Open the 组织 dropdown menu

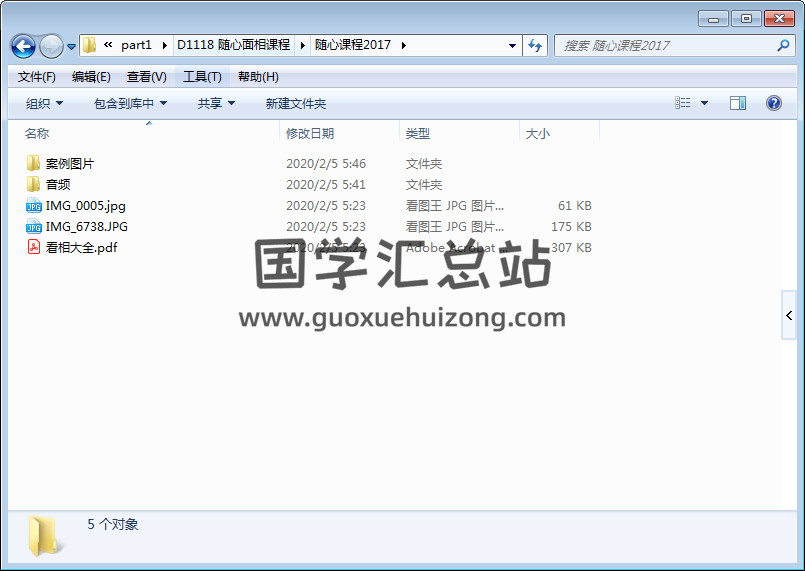tap(44, 103)
